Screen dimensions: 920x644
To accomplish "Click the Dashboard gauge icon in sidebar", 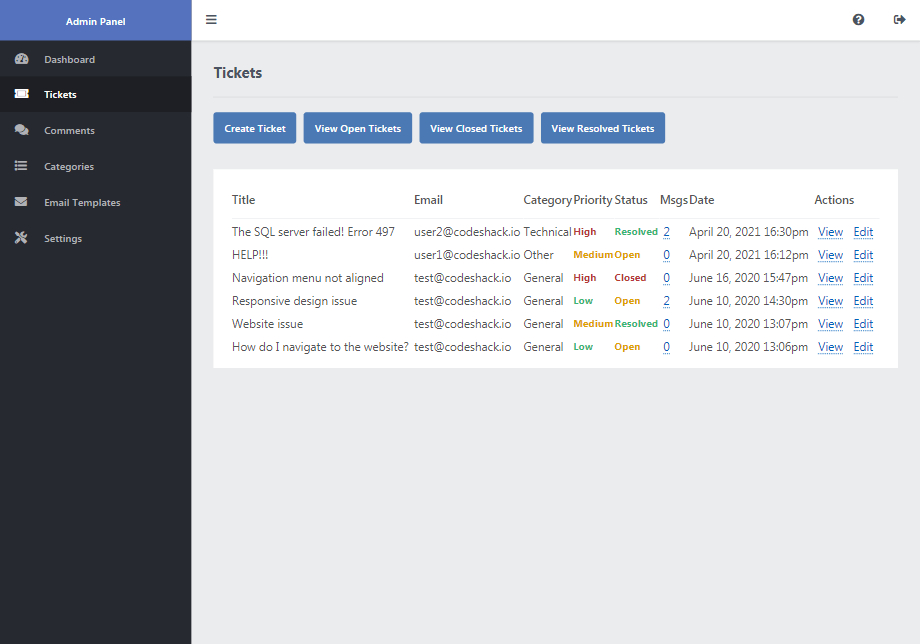I will tap(22, 59).
